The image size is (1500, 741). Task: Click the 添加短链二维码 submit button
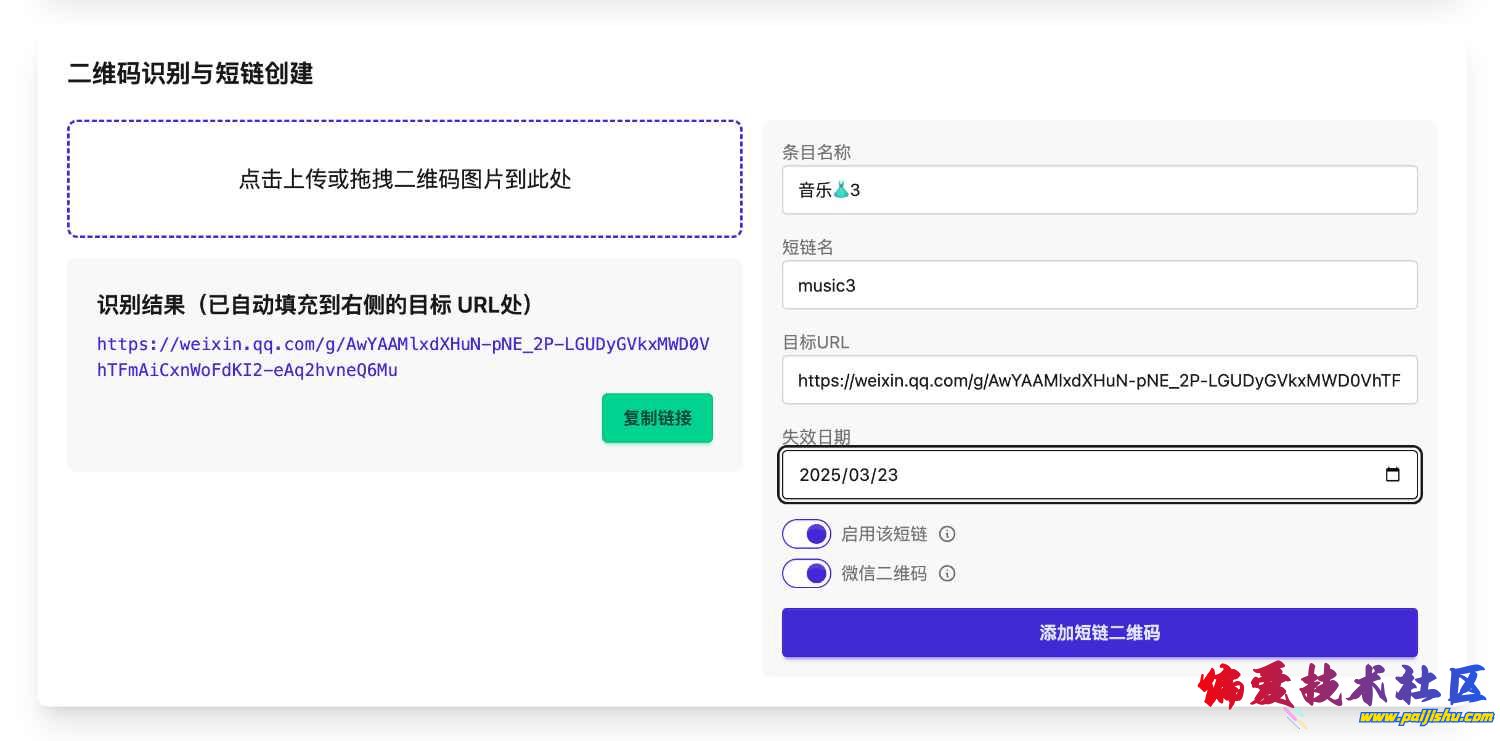(x=1099, y=632)
